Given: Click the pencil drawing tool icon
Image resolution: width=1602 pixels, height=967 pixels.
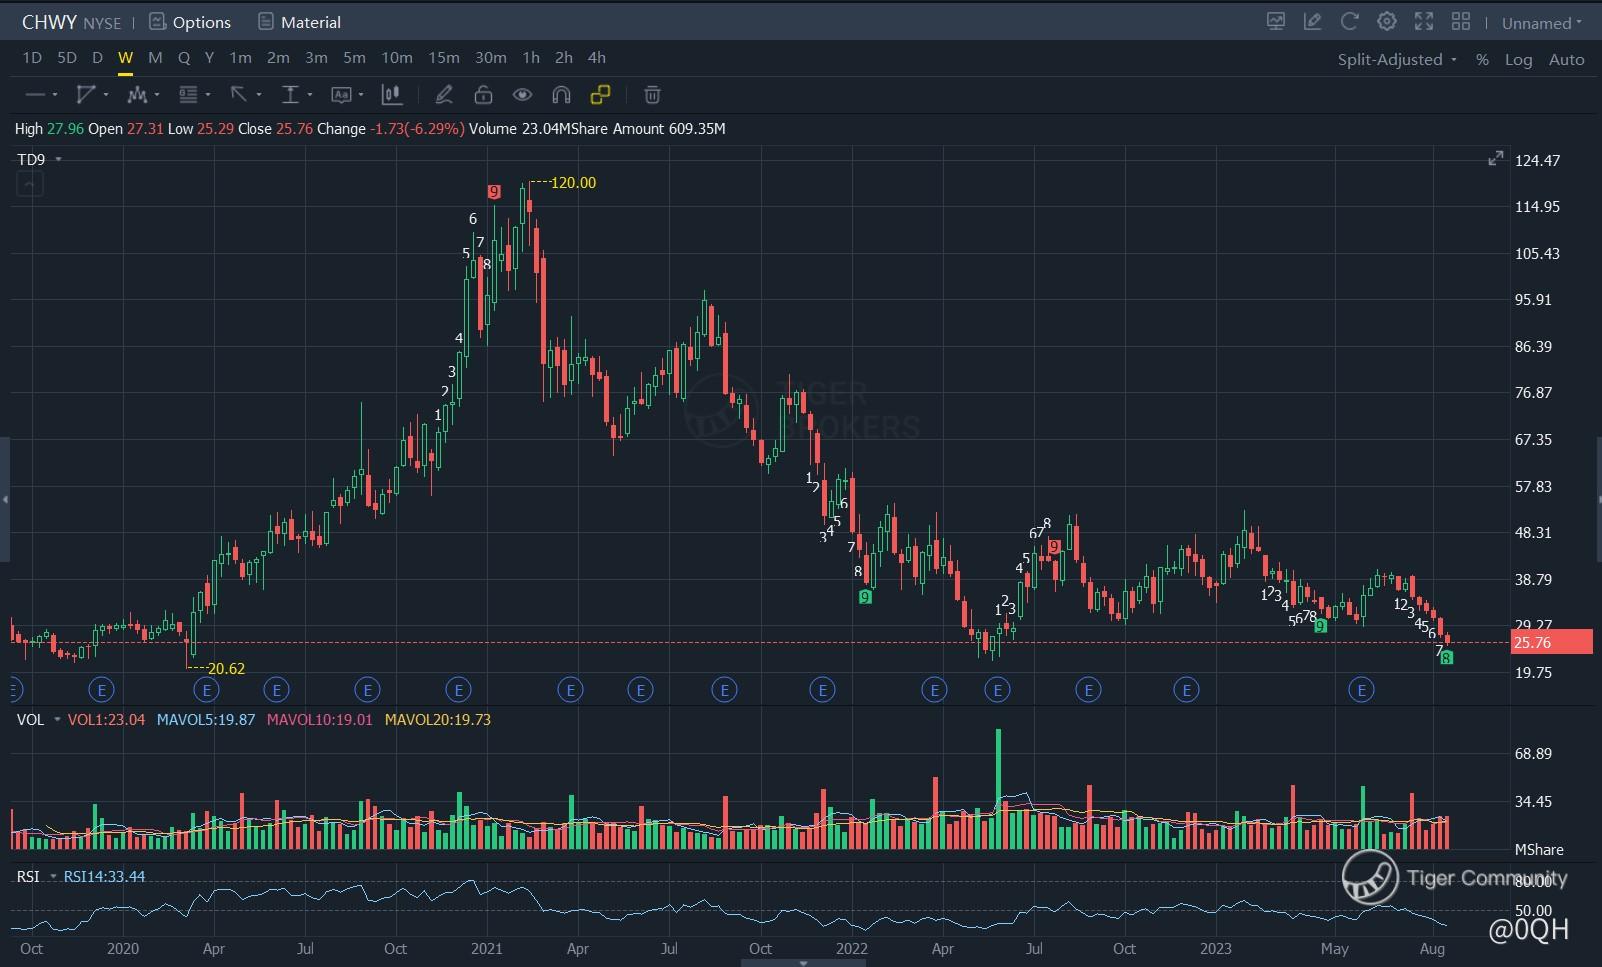Looking at the screenshot, I should [x=444, y=95].
